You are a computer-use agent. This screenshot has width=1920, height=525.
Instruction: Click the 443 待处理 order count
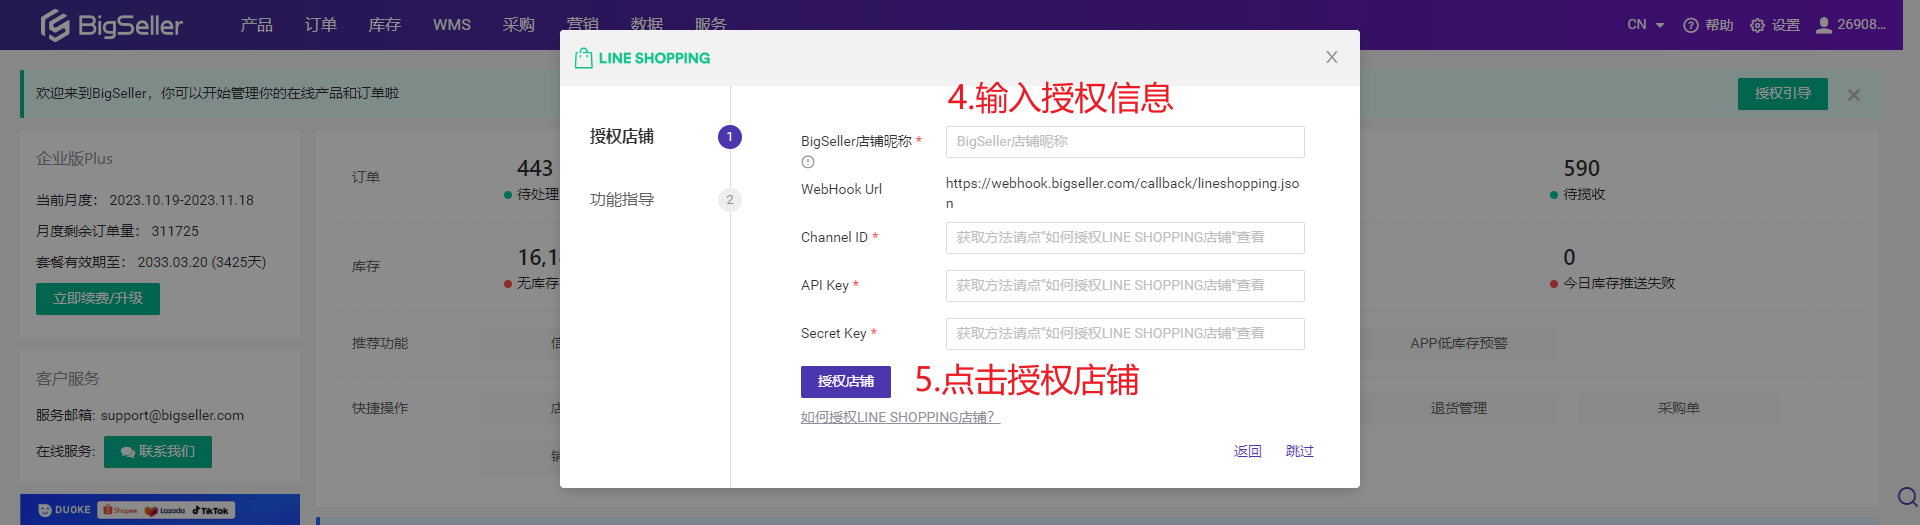pos(535,169)
